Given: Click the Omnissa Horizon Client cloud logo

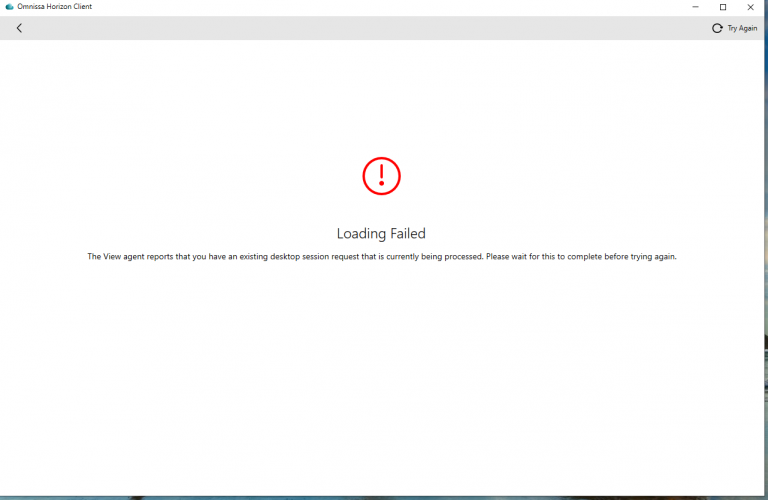Looking at the screenshot, I should click(x=9, y=7).
